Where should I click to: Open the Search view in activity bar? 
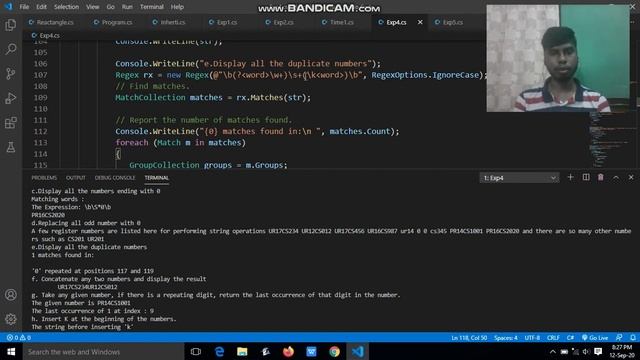pyautogui.click(x=11, y=49)
